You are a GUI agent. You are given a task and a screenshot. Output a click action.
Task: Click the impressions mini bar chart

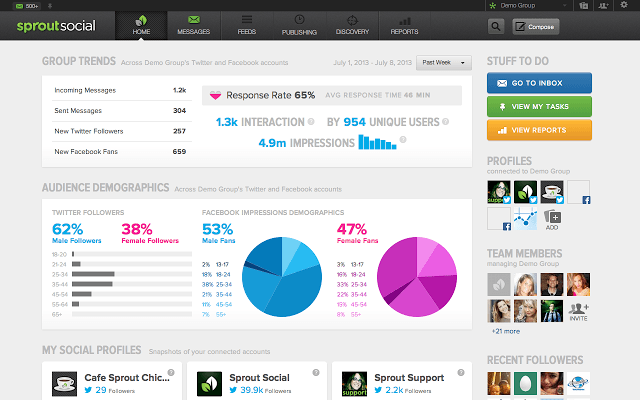377,142
